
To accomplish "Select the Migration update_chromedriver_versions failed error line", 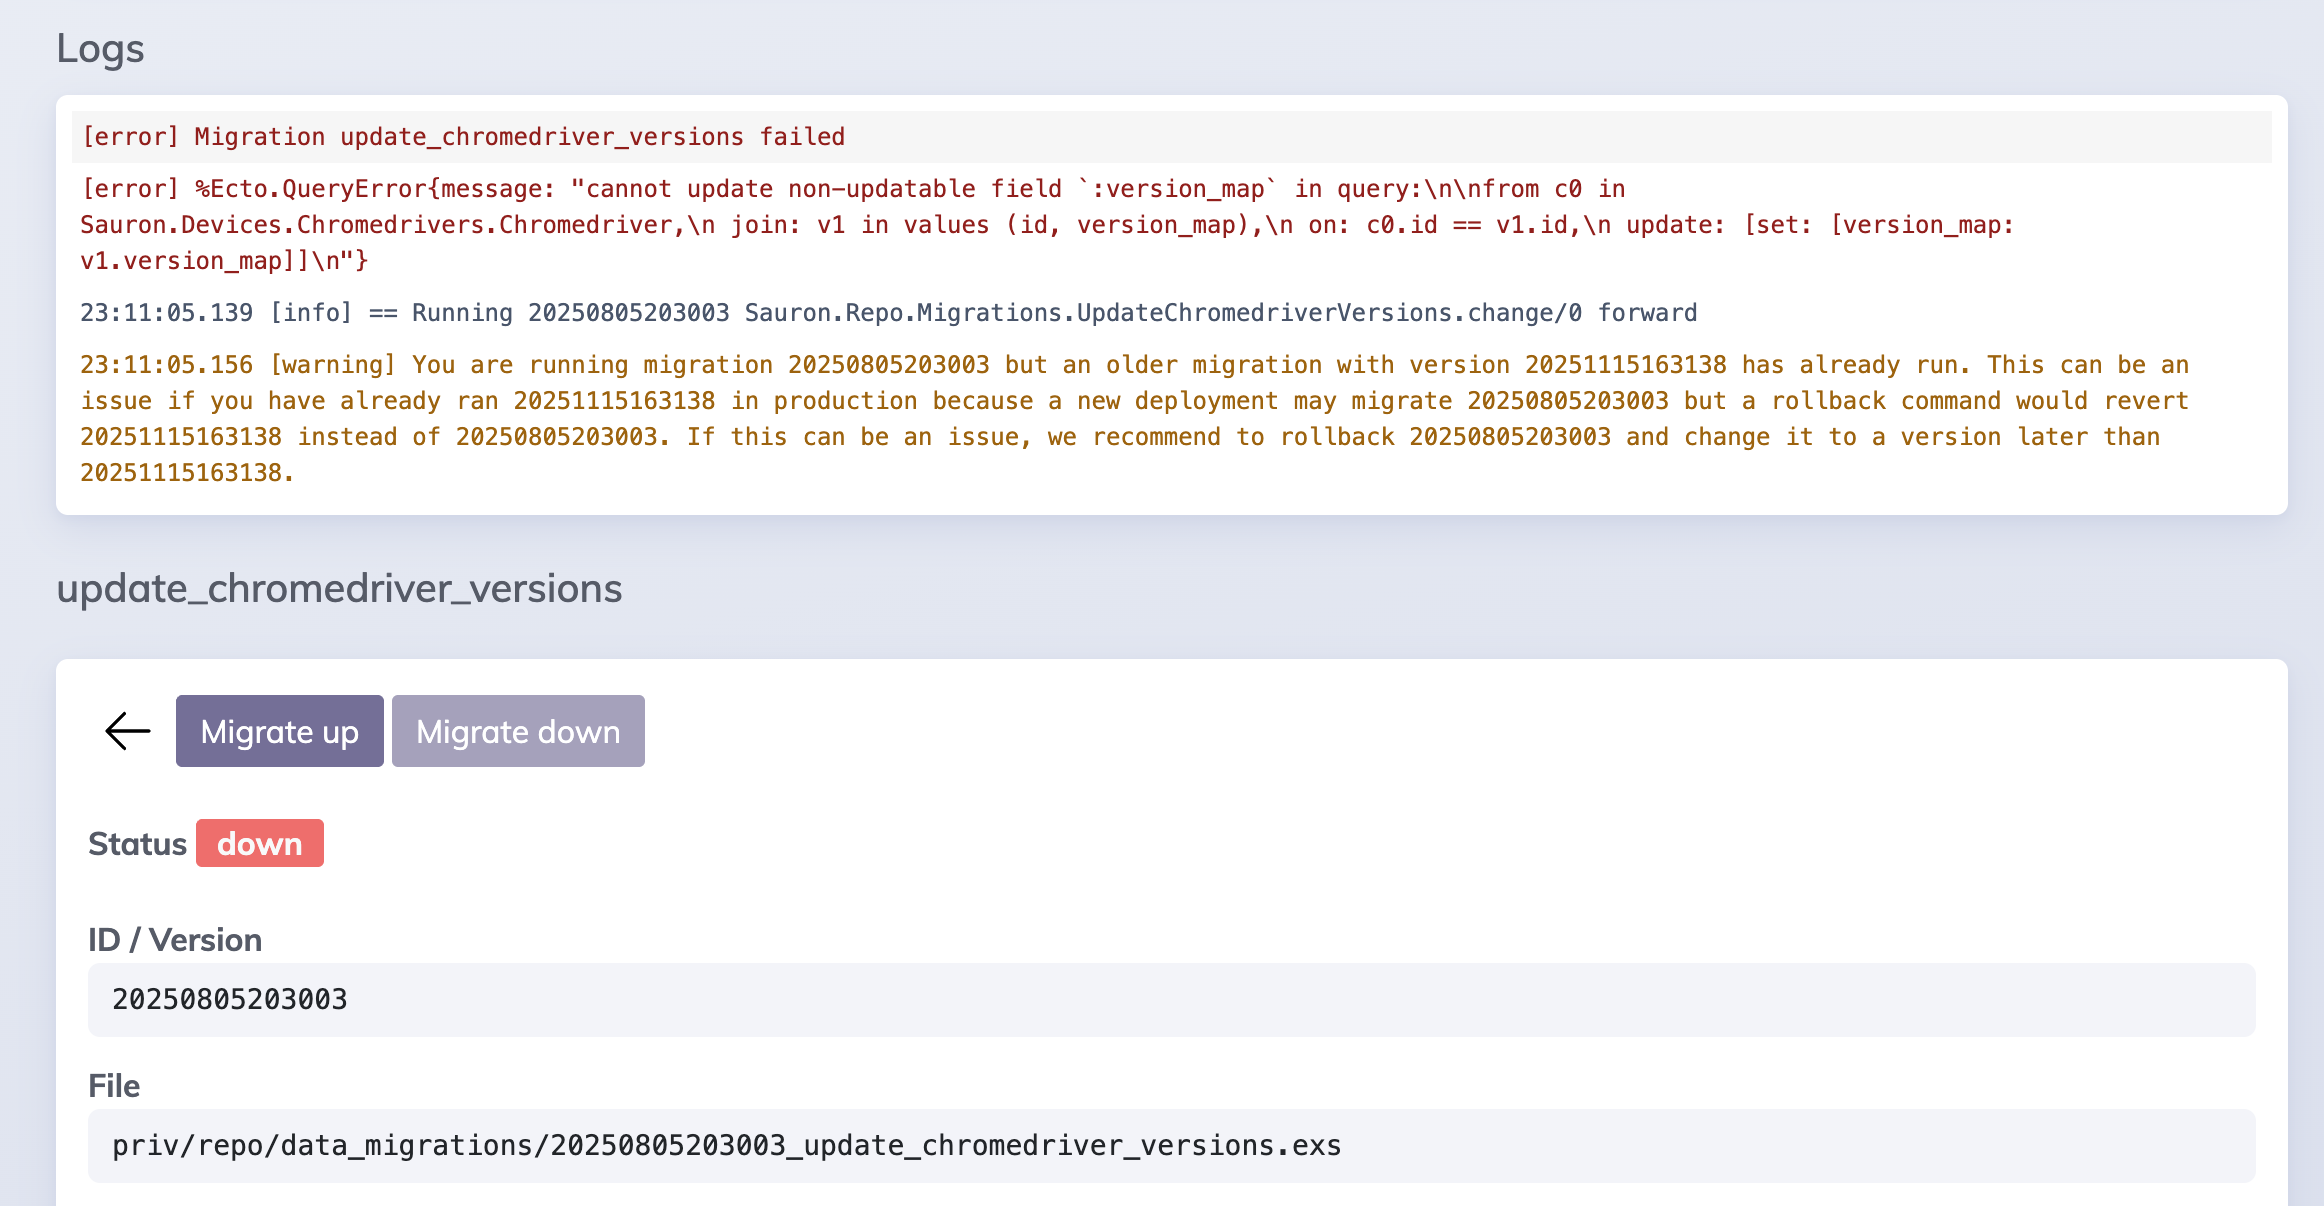I will coord(463,136).
